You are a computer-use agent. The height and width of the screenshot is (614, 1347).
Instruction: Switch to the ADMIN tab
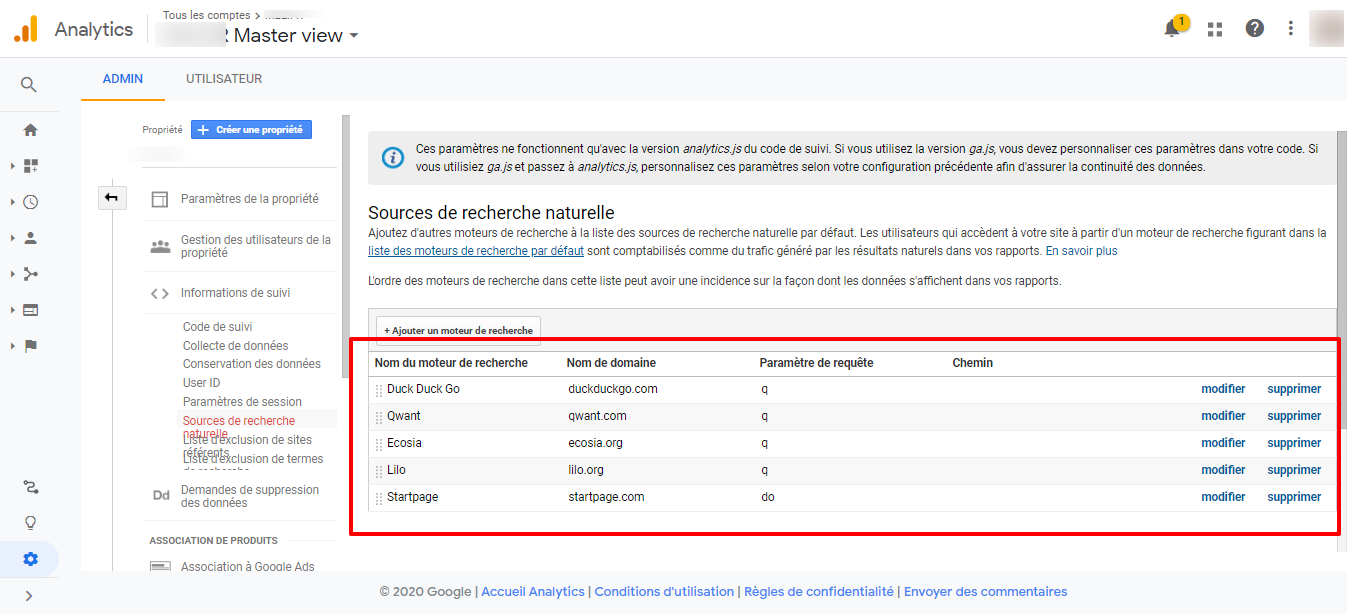[x=123, y=79]
